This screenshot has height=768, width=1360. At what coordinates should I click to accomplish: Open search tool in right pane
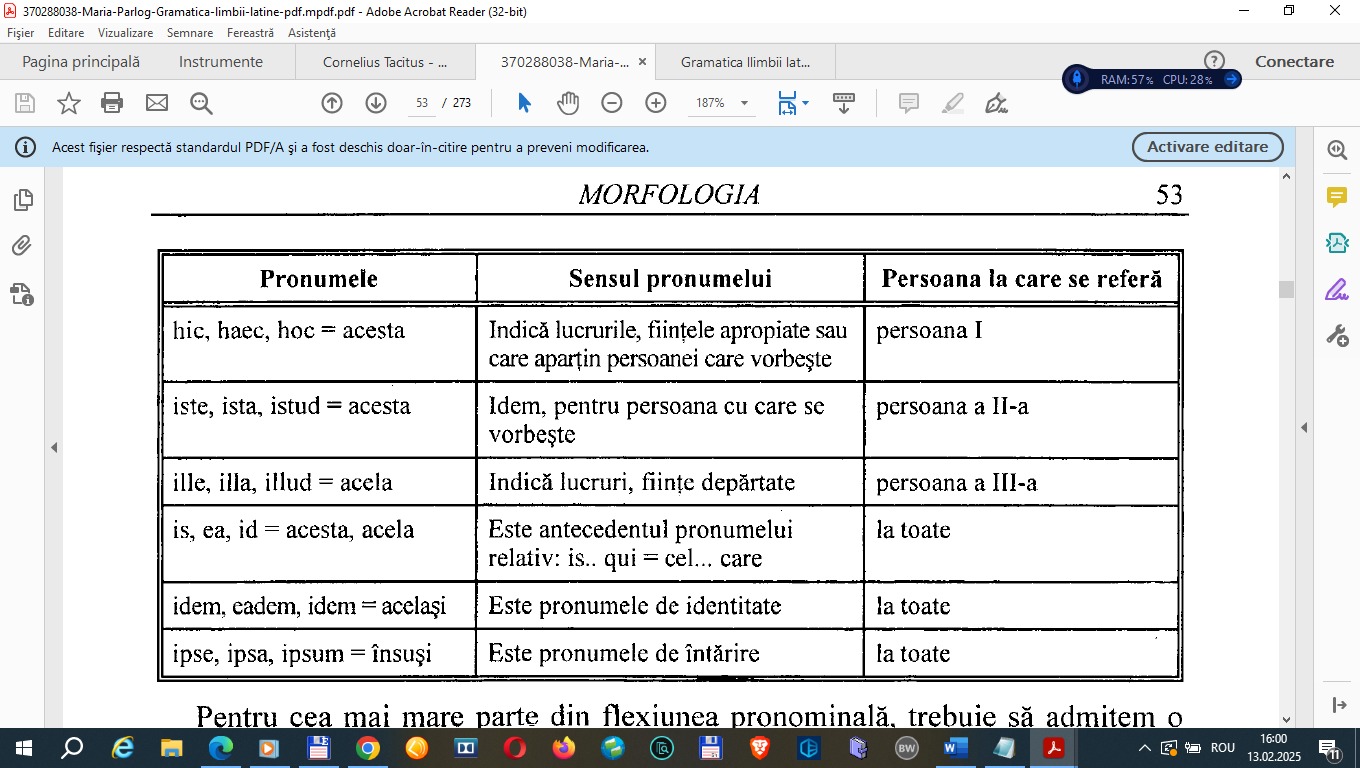[x=1337, y=150]
